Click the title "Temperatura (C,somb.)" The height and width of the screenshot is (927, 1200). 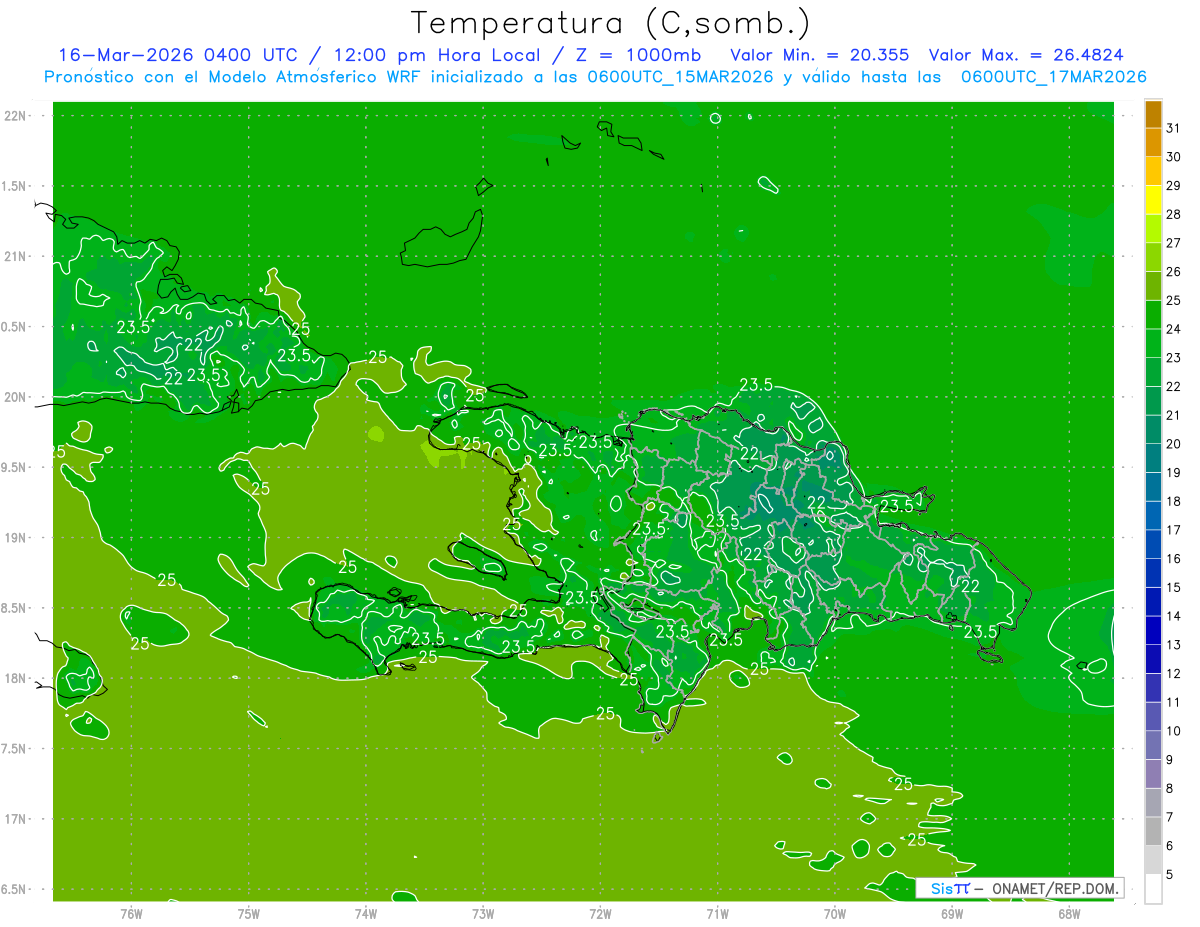(609, 23)
